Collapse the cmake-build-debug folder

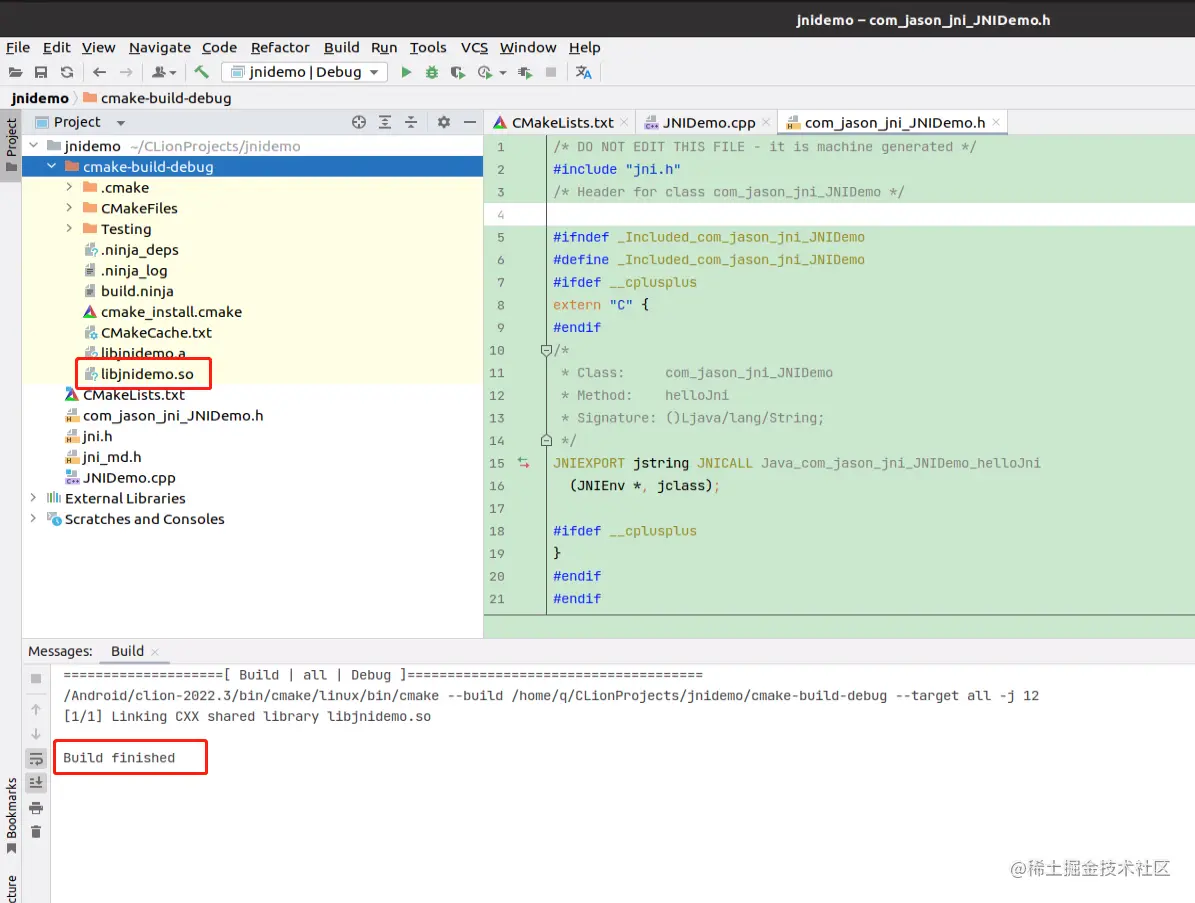click(x=51, y=166)
